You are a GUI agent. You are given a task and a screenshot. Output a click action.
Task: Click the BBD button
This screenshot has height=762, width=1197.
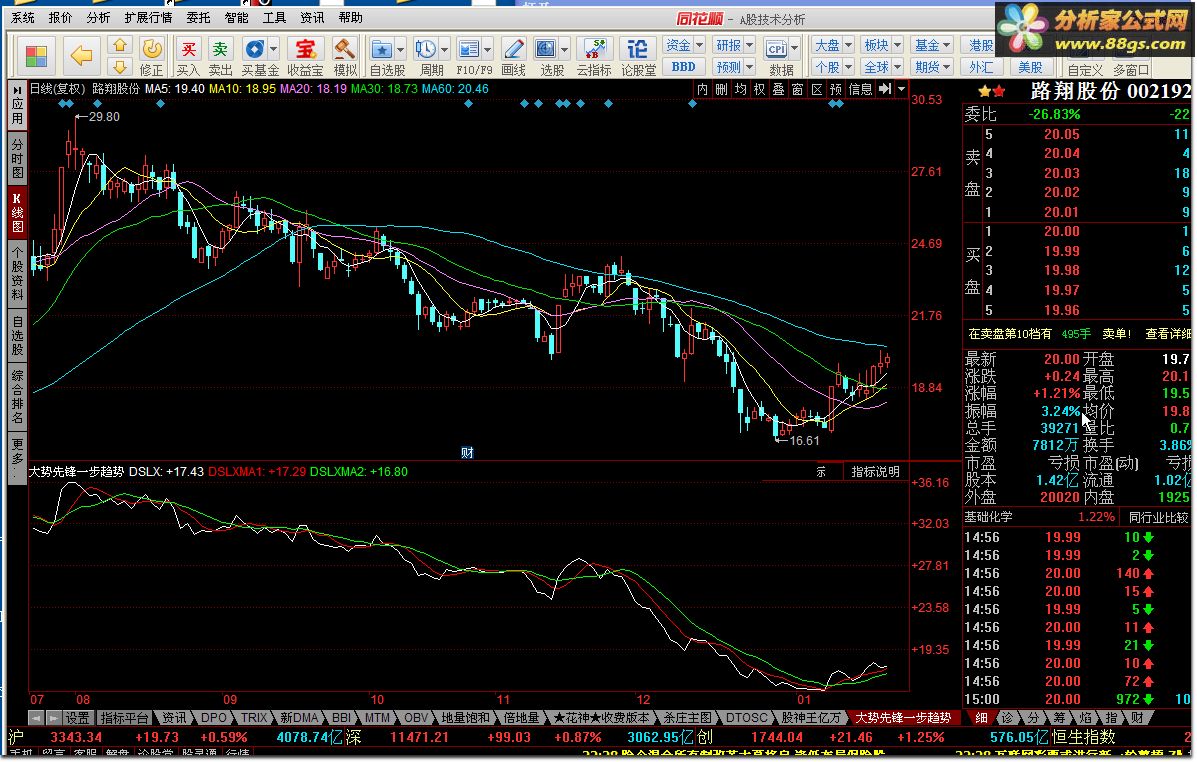click(x=683, y=67)
